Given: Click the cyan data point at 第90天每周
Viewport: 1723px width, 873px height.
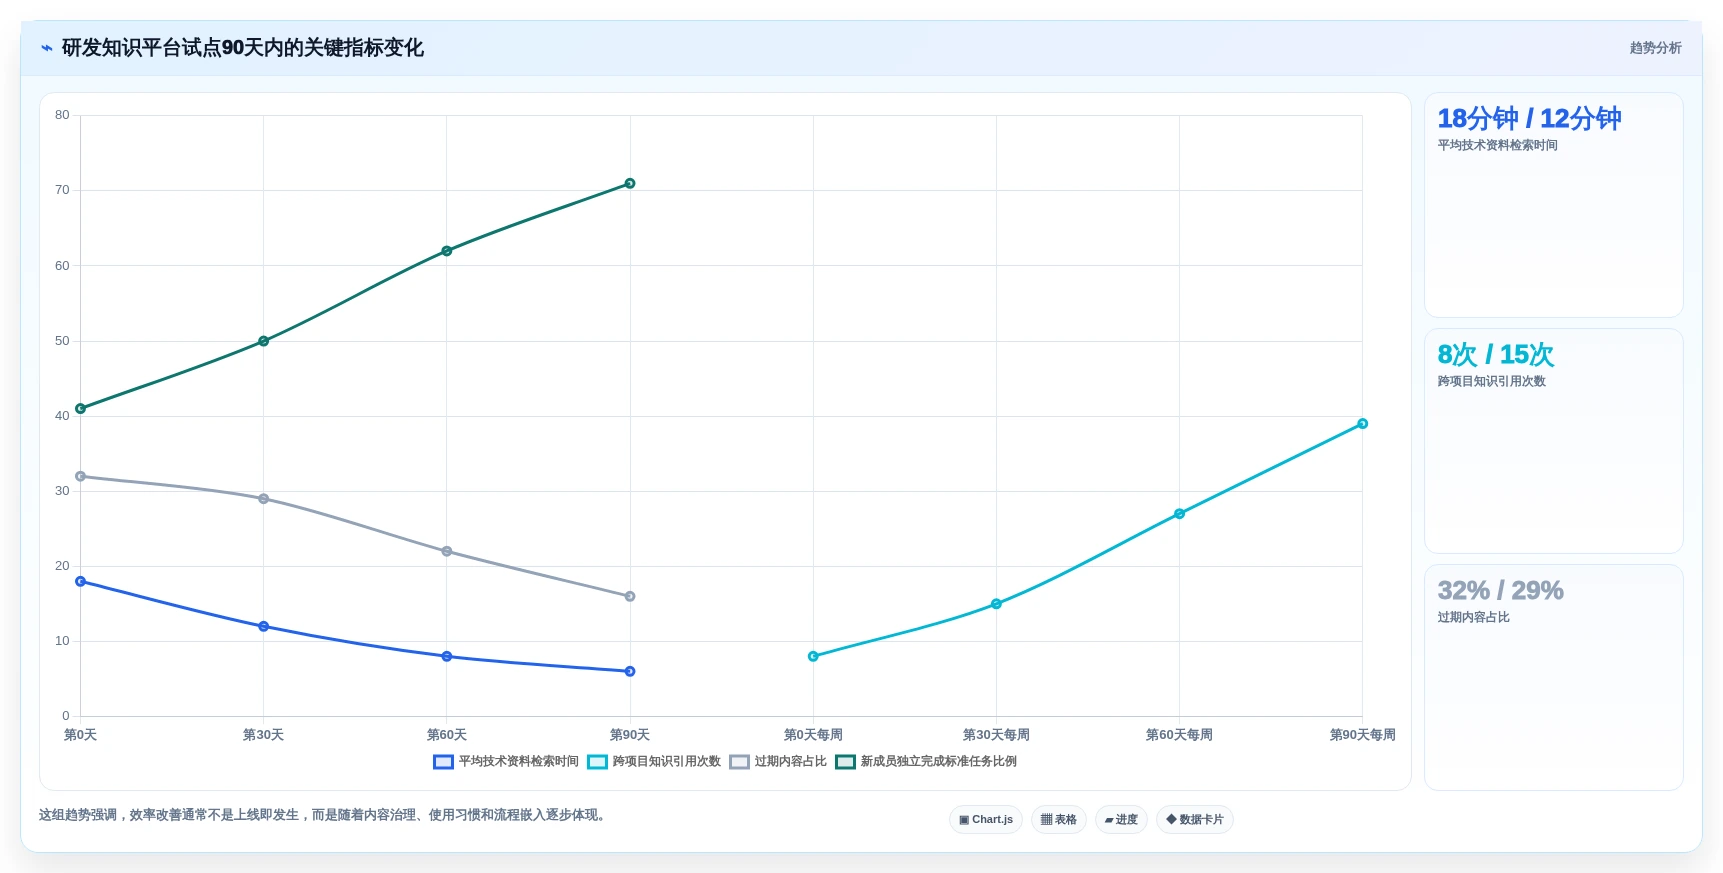Looking at the screenshot, I should pyautogui.click(x=1362, y=424).
